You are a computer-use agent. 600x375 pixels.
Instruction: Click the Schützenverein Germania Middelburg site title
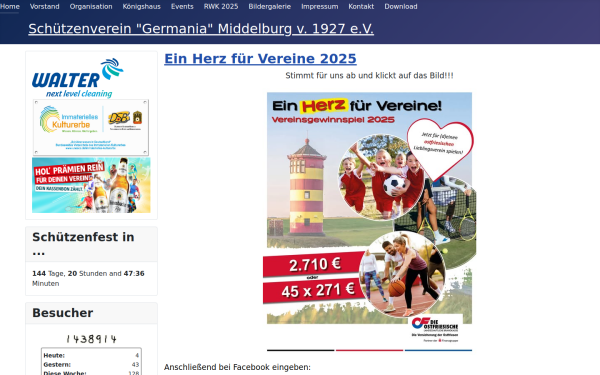[x=201, y=29]
